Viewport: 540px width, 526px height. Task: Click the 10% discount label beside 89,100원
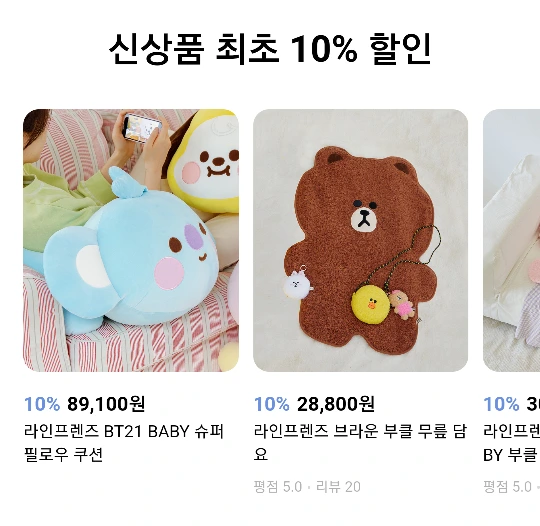[x=42, y=404]
